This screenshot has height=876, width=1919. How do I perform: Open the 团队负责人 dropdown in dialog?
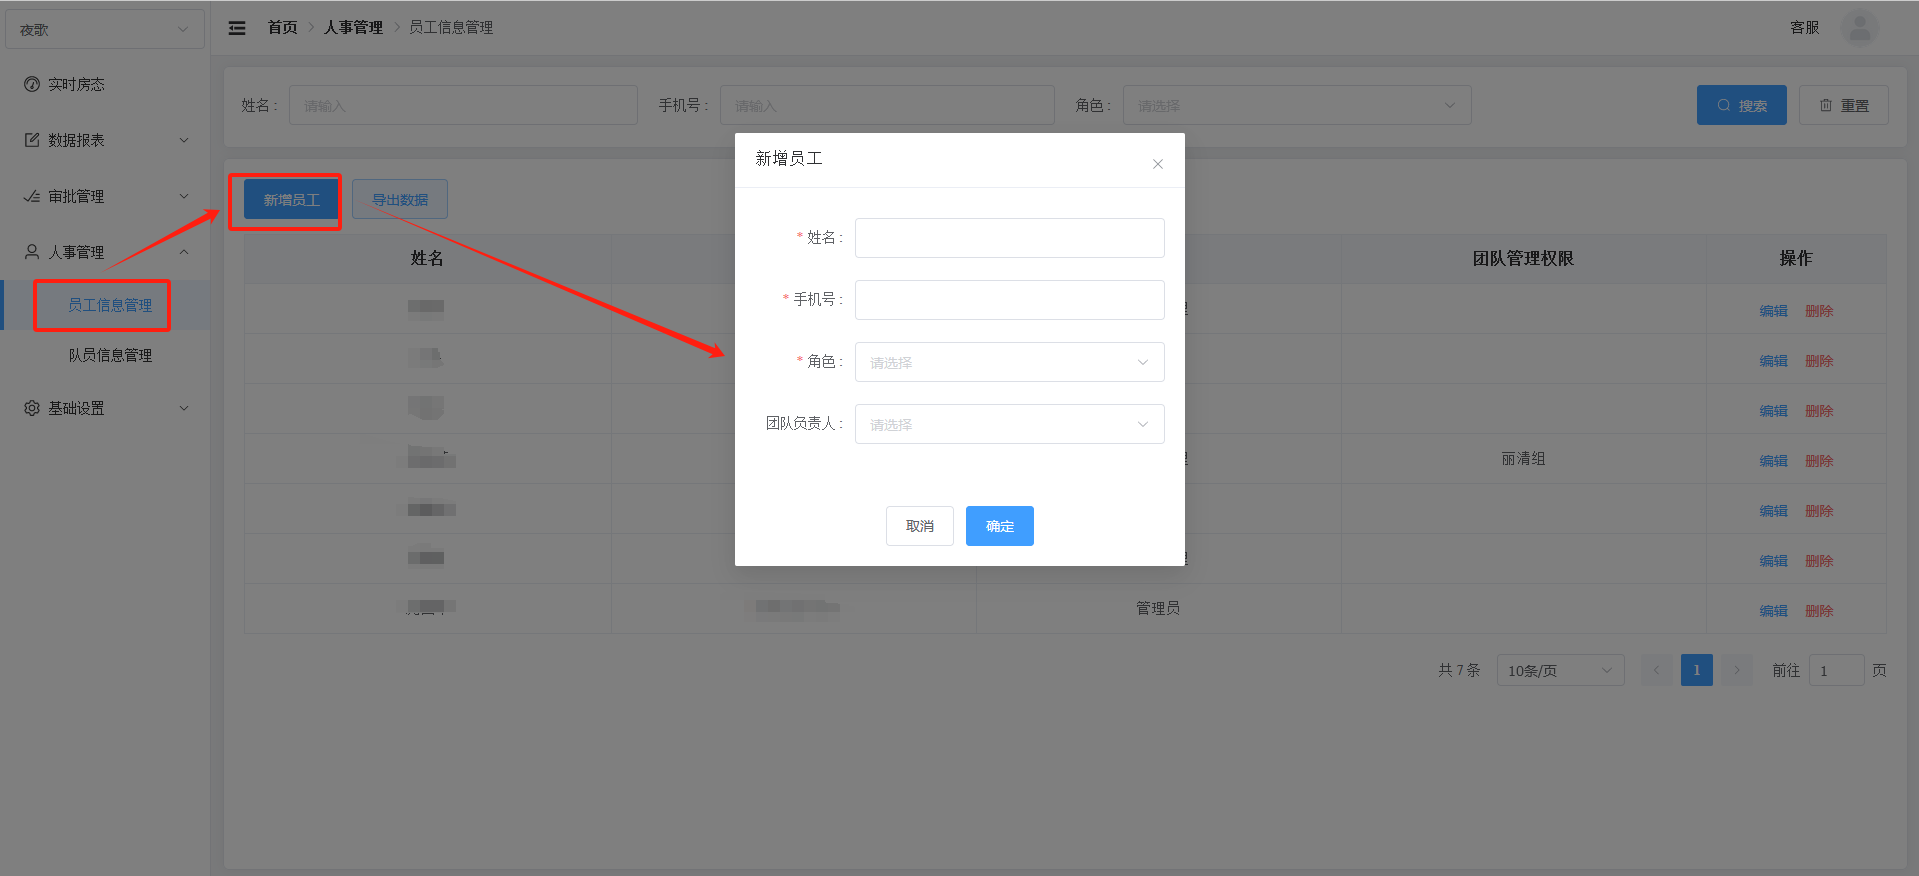[x=1009, y=424]
